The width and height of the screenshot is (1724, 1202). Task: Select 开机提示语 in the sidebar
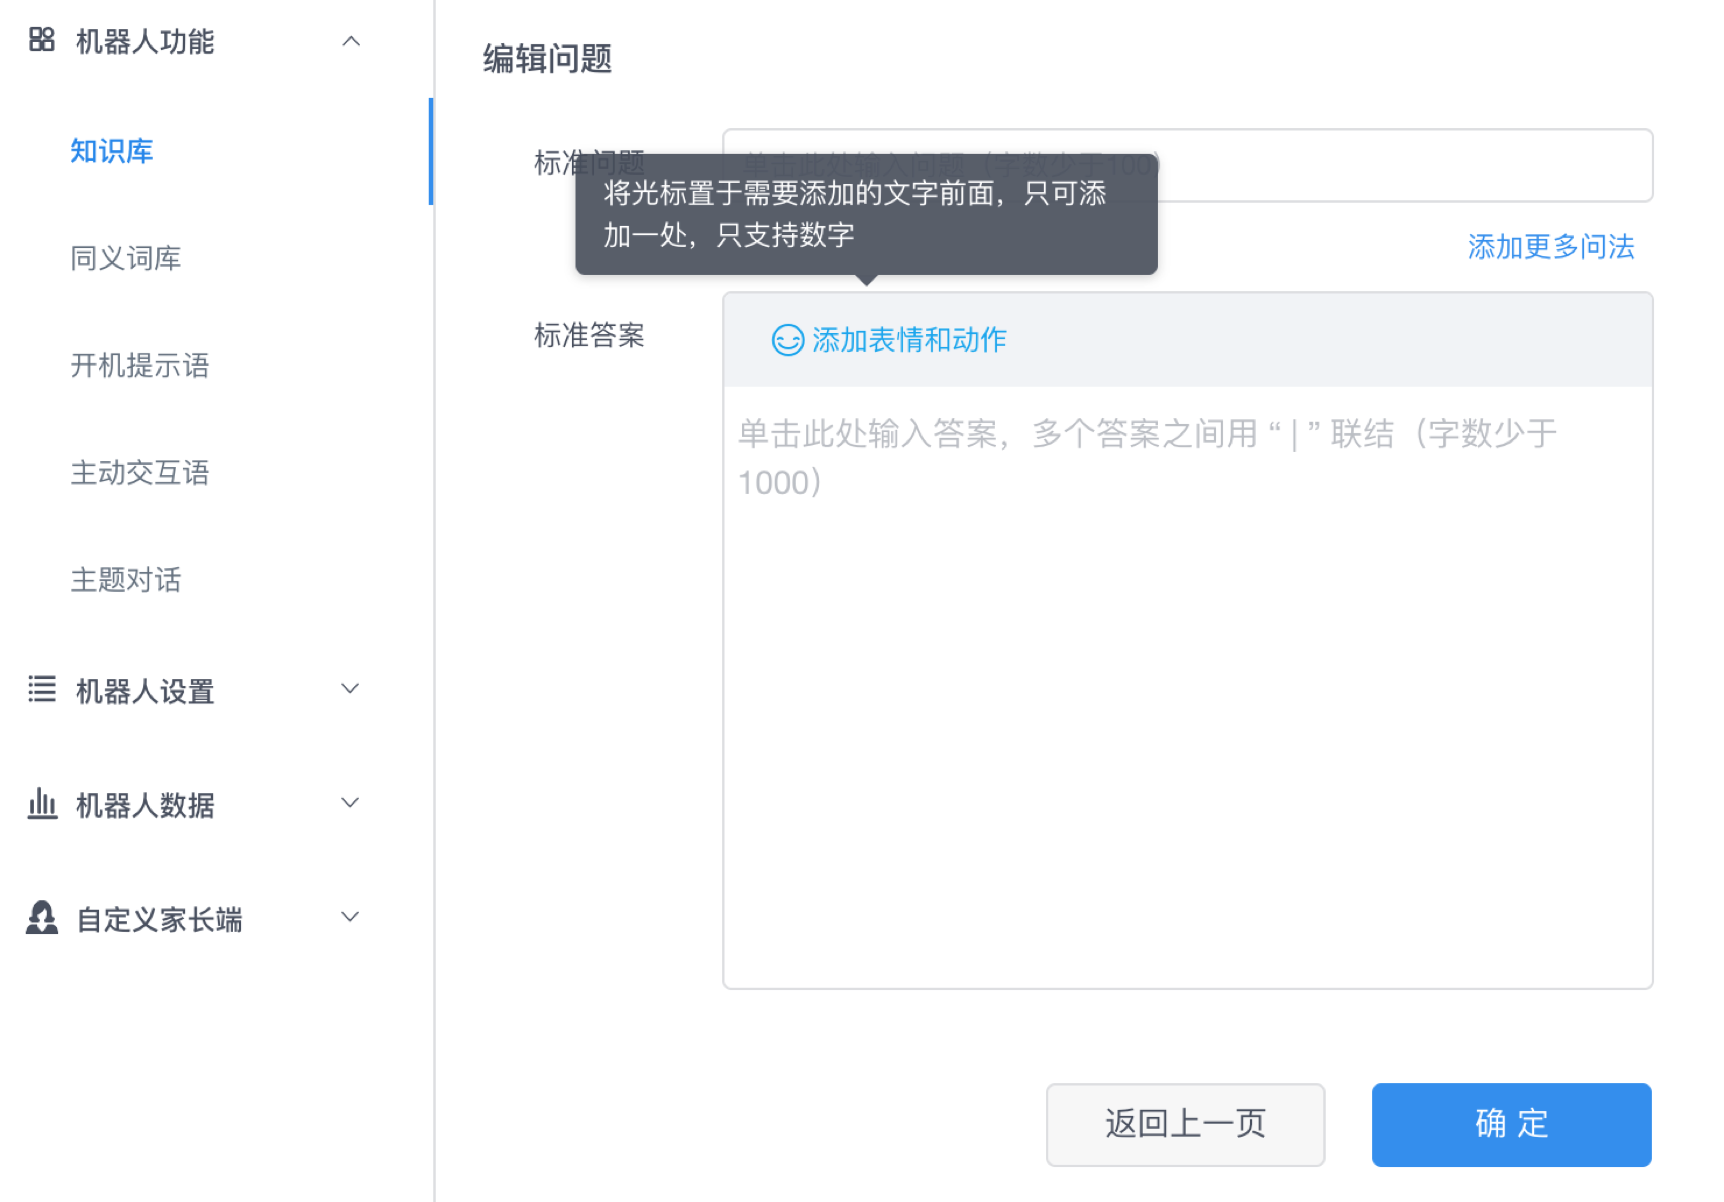pos(140,366)
